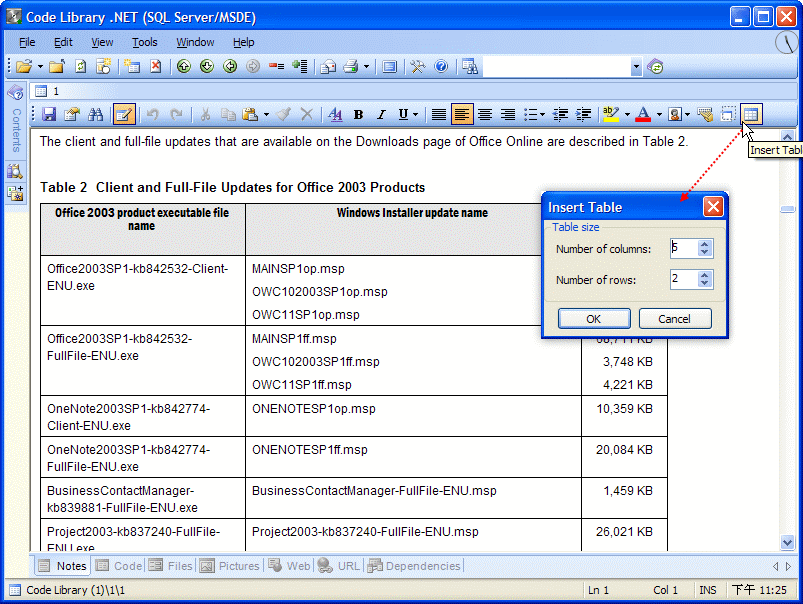
Task: Open the highlight color dropdown arrow
Action: [627, 114]
